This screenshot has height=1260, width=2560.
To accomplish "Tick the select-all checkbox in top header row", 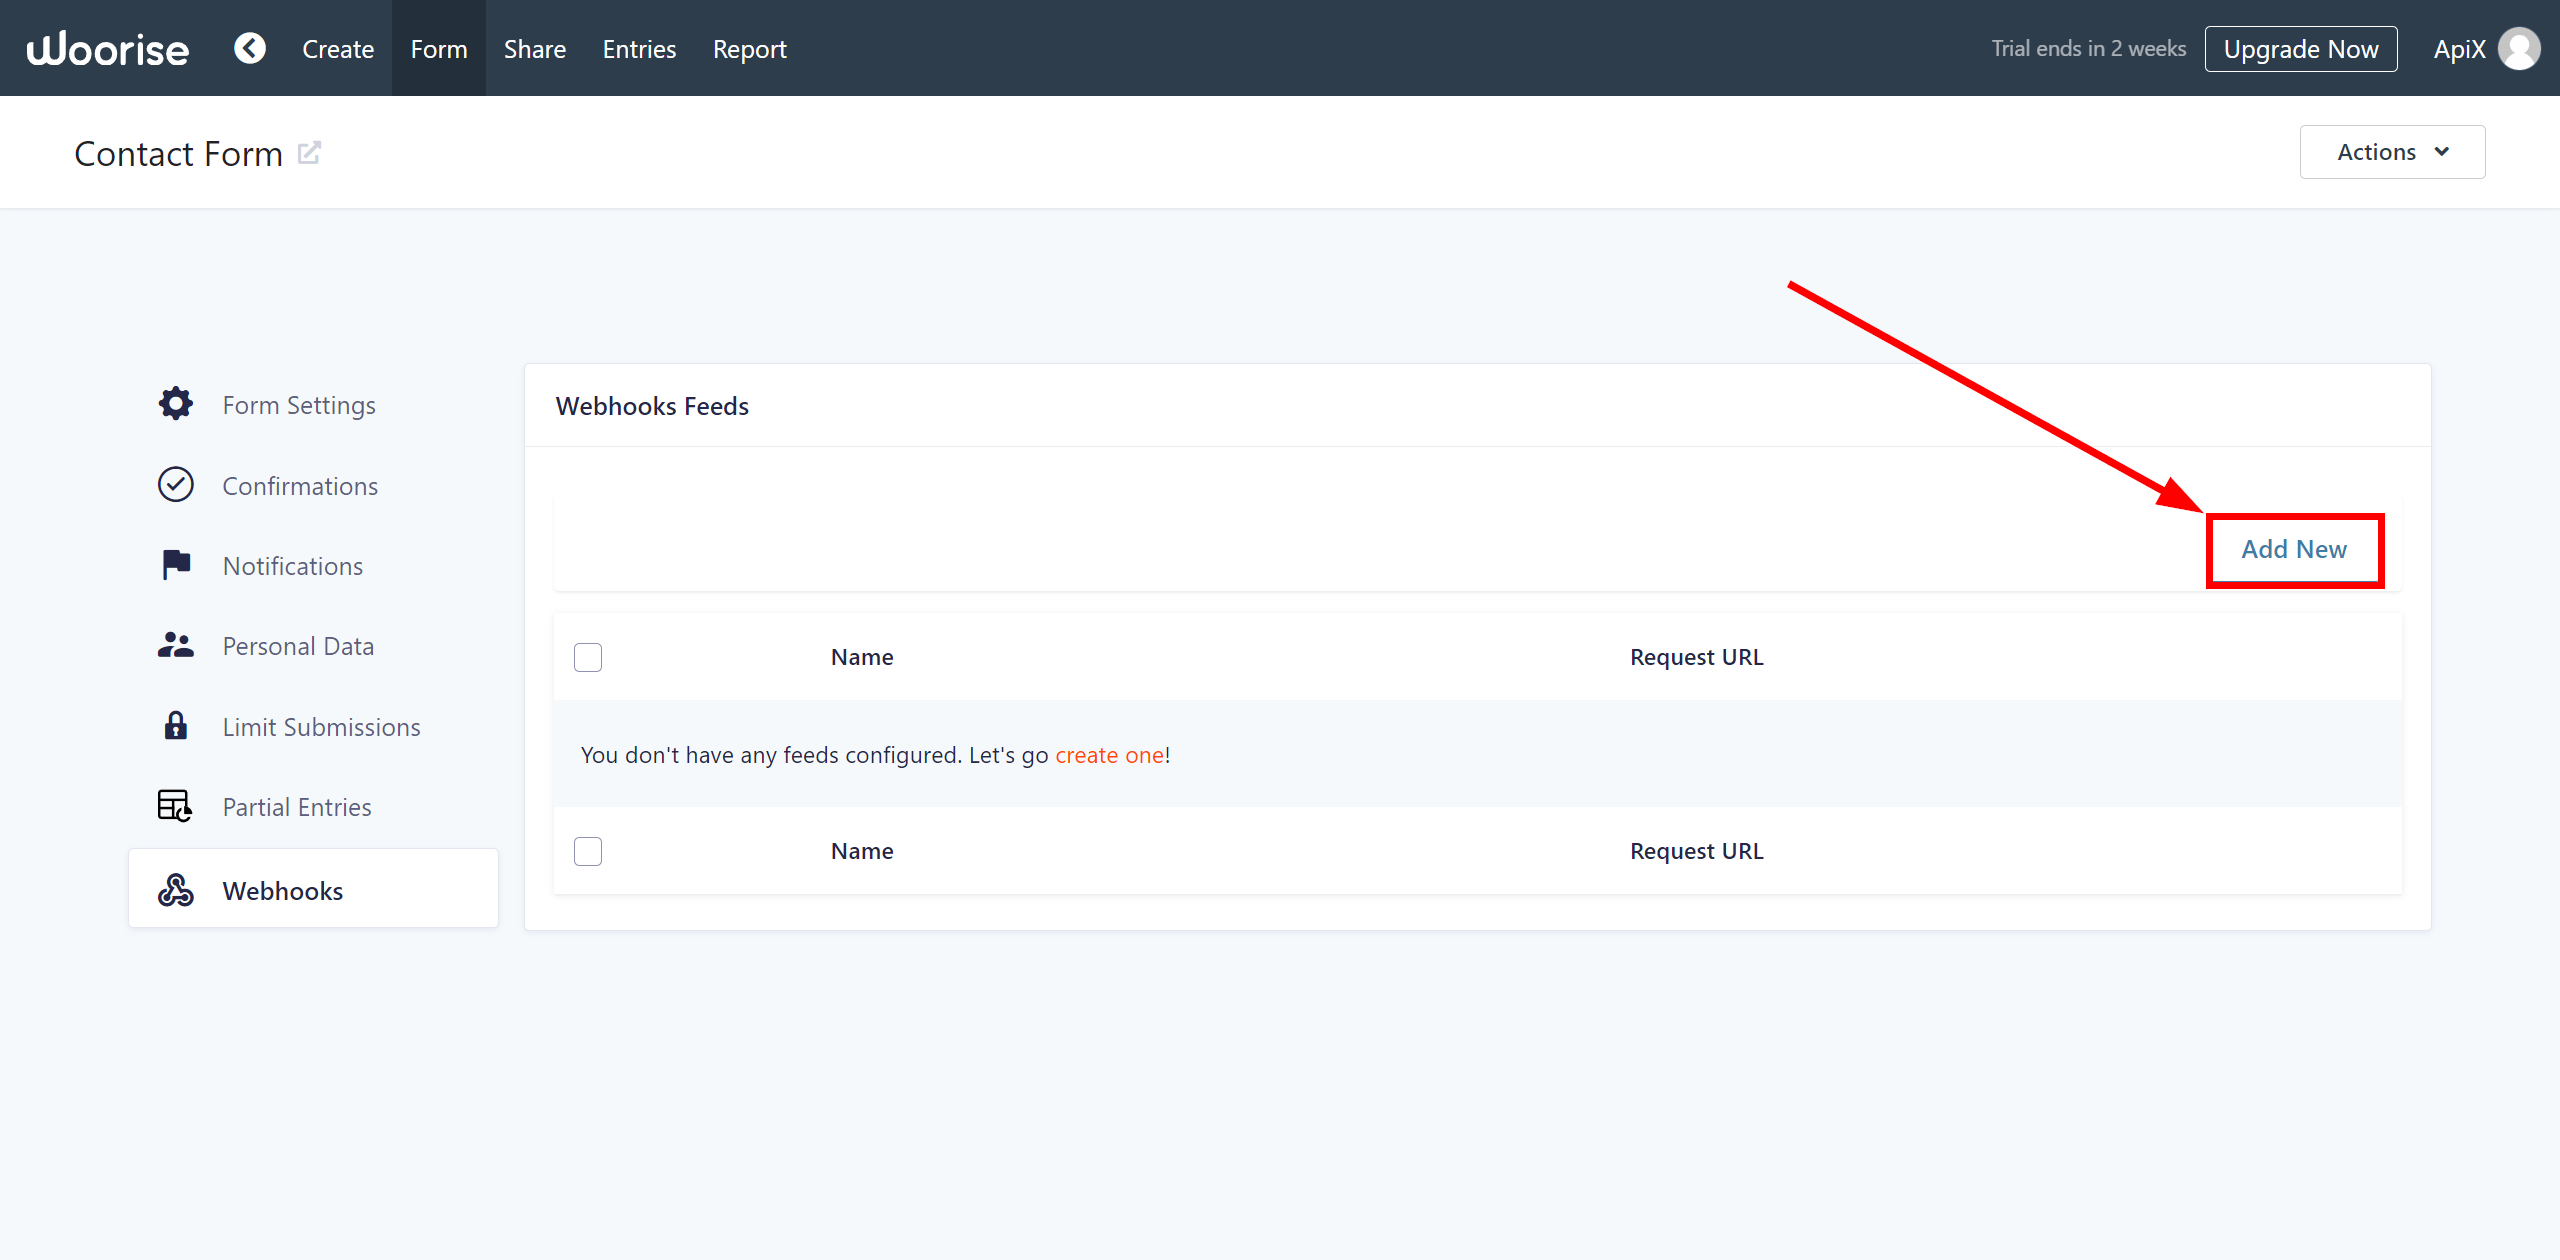I will click(x=588, y=657).
